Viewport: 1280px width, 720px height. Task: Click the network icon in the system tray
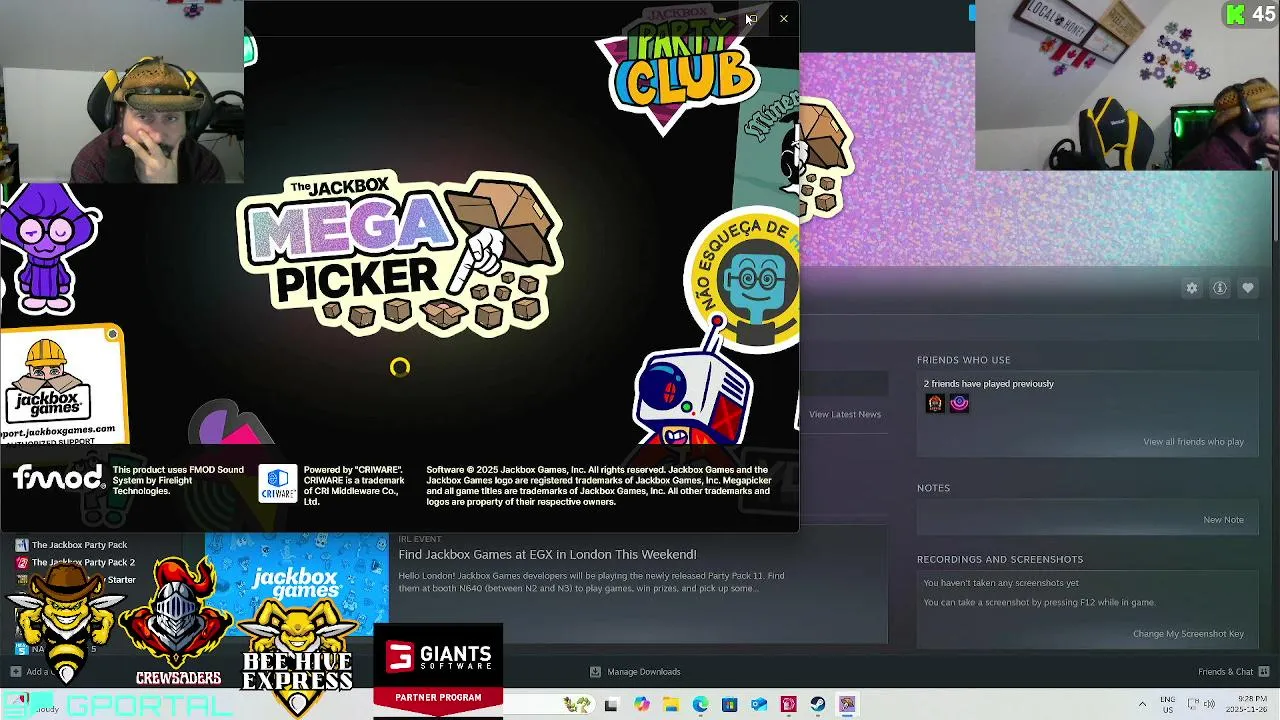click(x=1193, y=704)
